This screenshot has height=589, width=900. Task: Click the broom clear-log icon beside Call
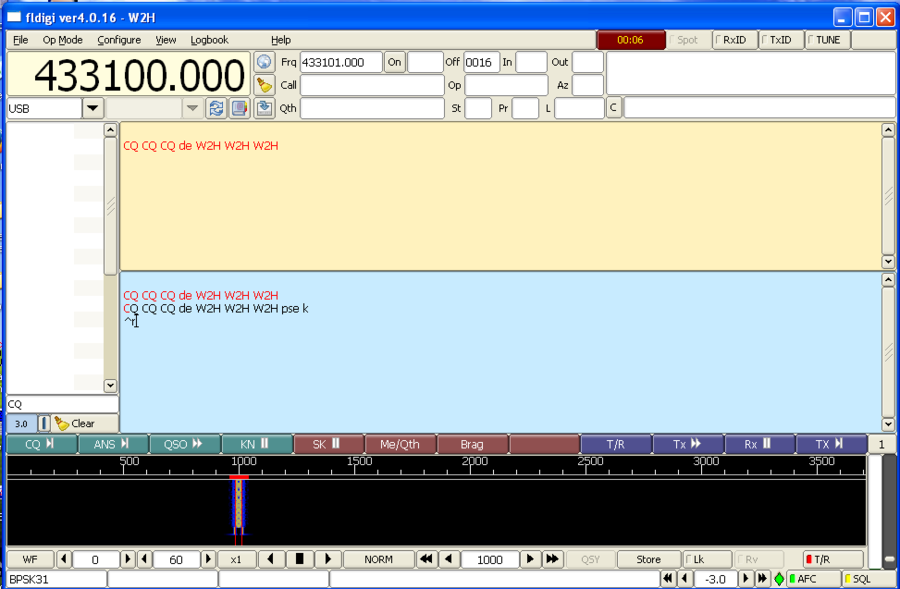click(264, 85)
